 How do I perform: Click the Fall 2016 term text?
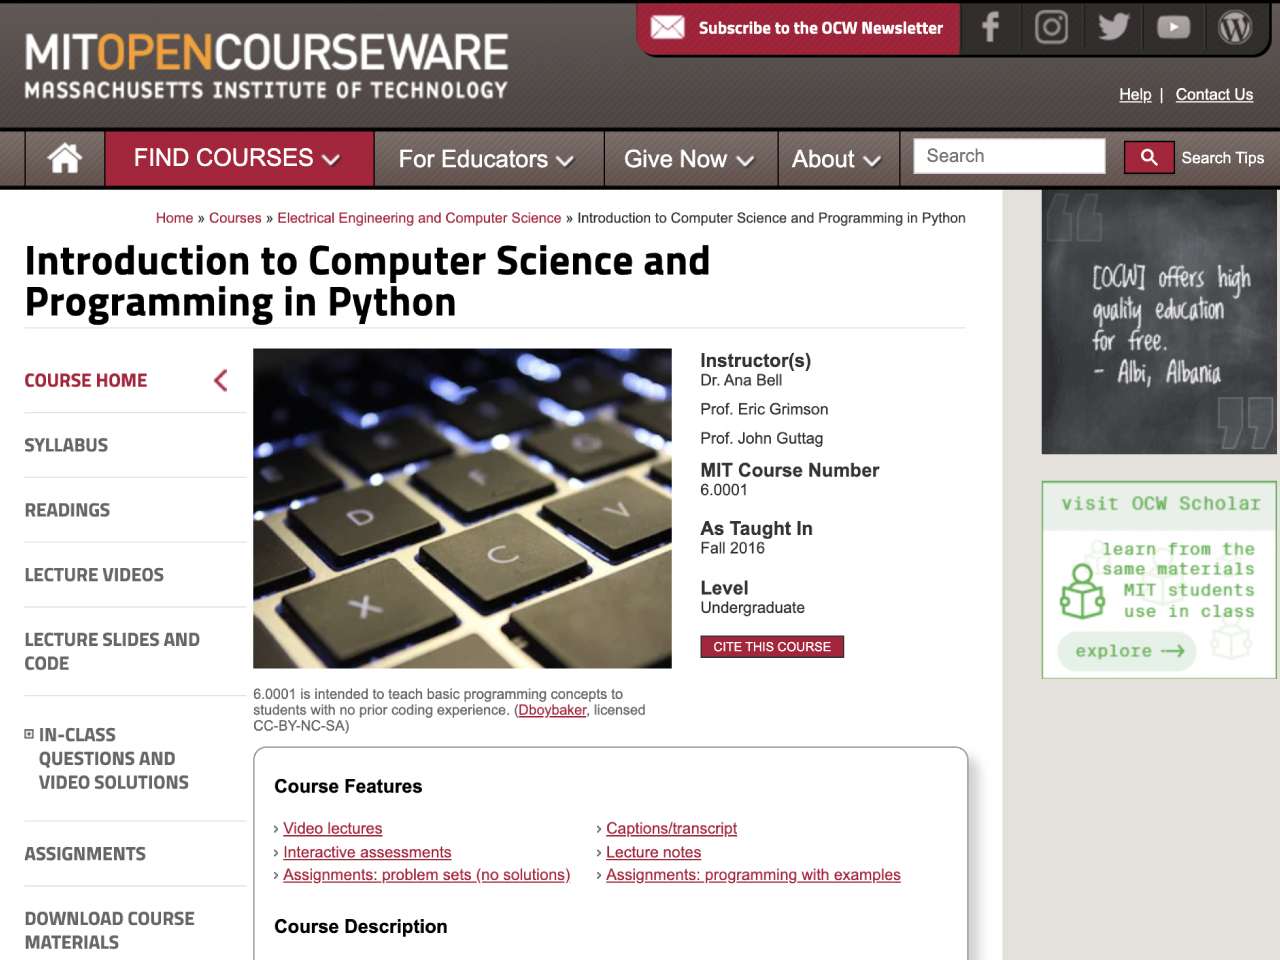coord(732,548)
